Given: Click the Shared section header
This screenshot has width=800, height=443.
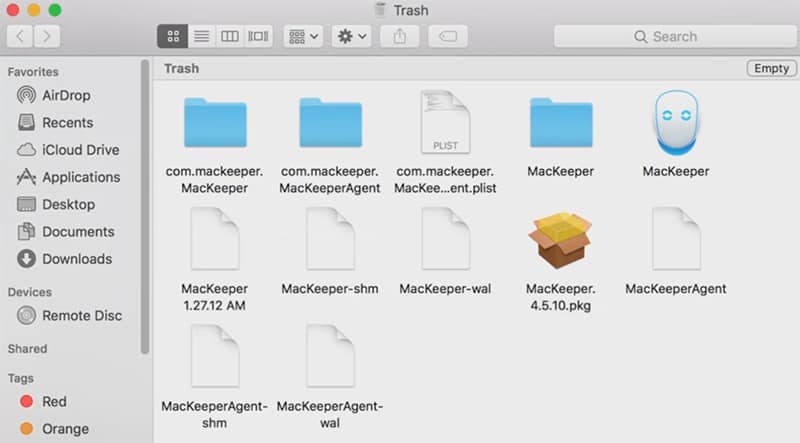Looking at the screenshot, I should [x=28, y=349].
